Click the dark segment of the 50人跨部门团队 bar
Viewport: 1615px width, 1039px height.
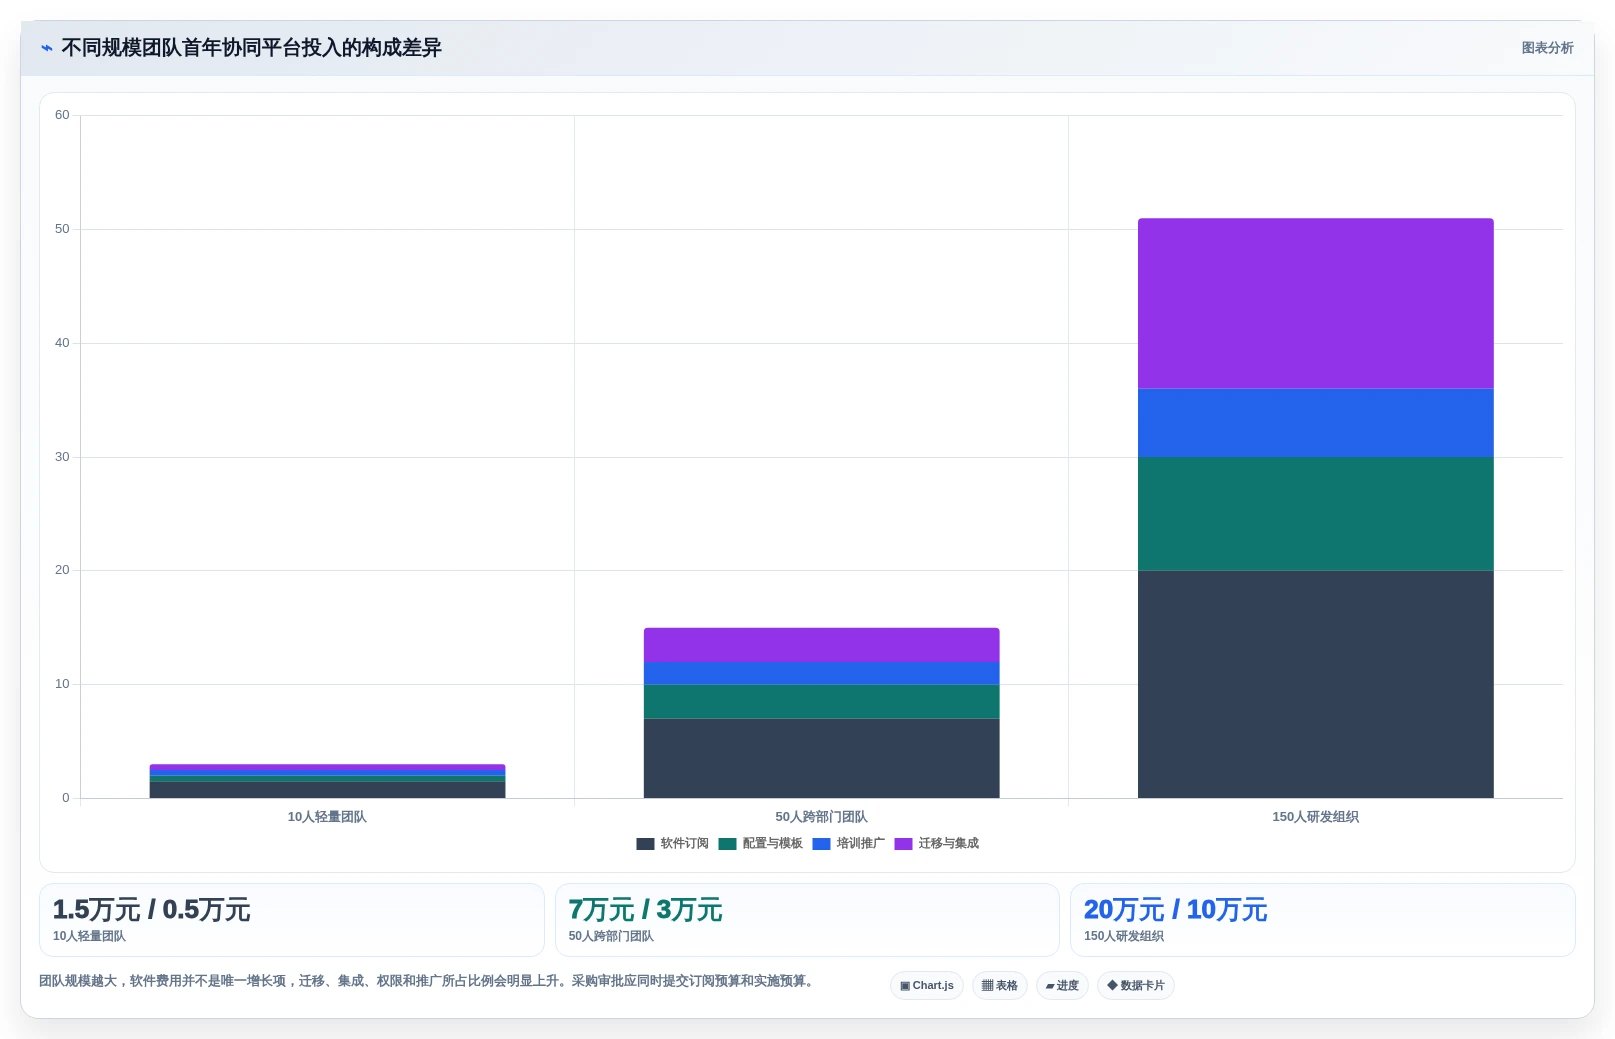point(821,758)
